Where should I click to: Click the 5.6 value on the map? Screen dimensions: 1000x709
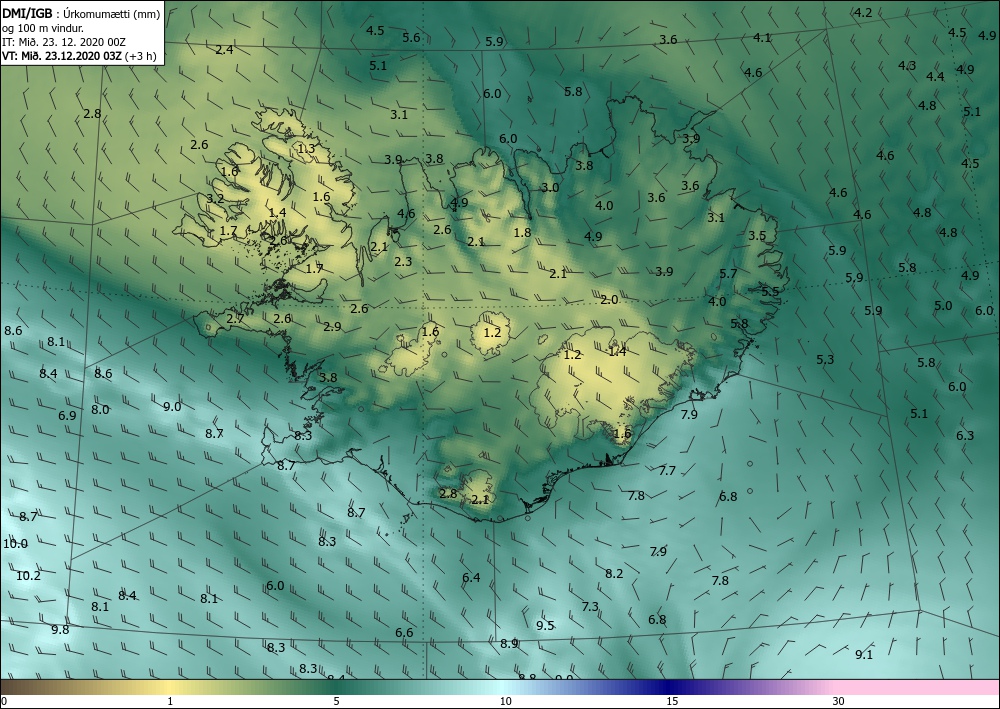tap(411, 38)
